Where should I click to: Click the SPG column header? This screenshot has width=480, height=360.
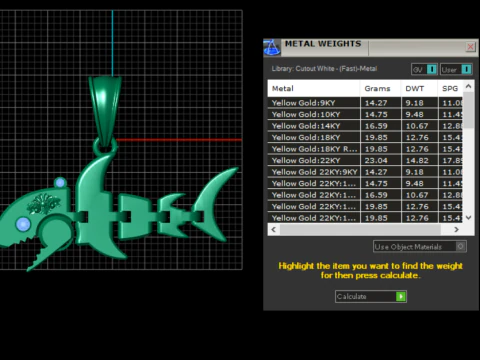450,88
